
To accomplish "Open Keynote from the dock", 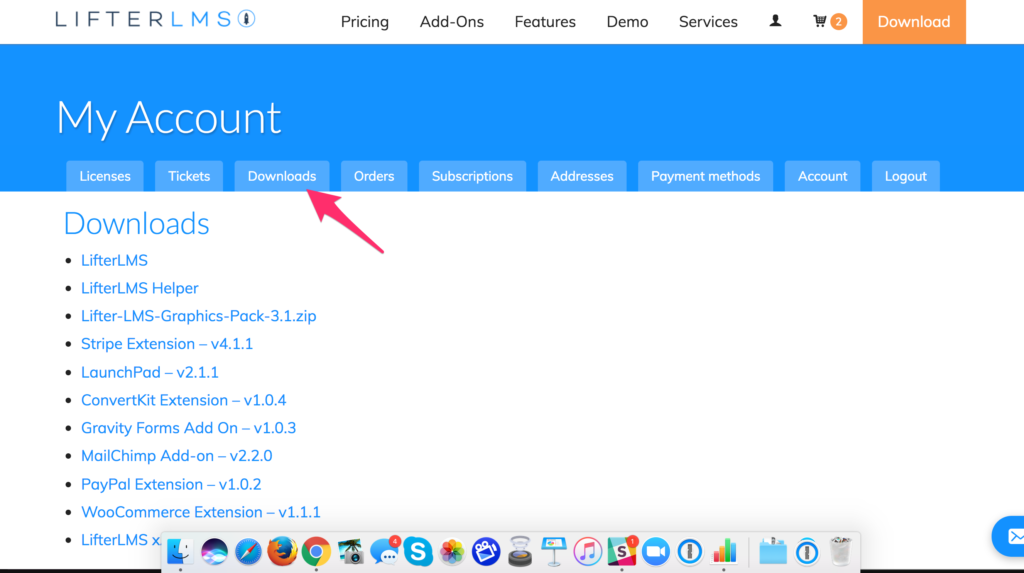I will 554,551.
